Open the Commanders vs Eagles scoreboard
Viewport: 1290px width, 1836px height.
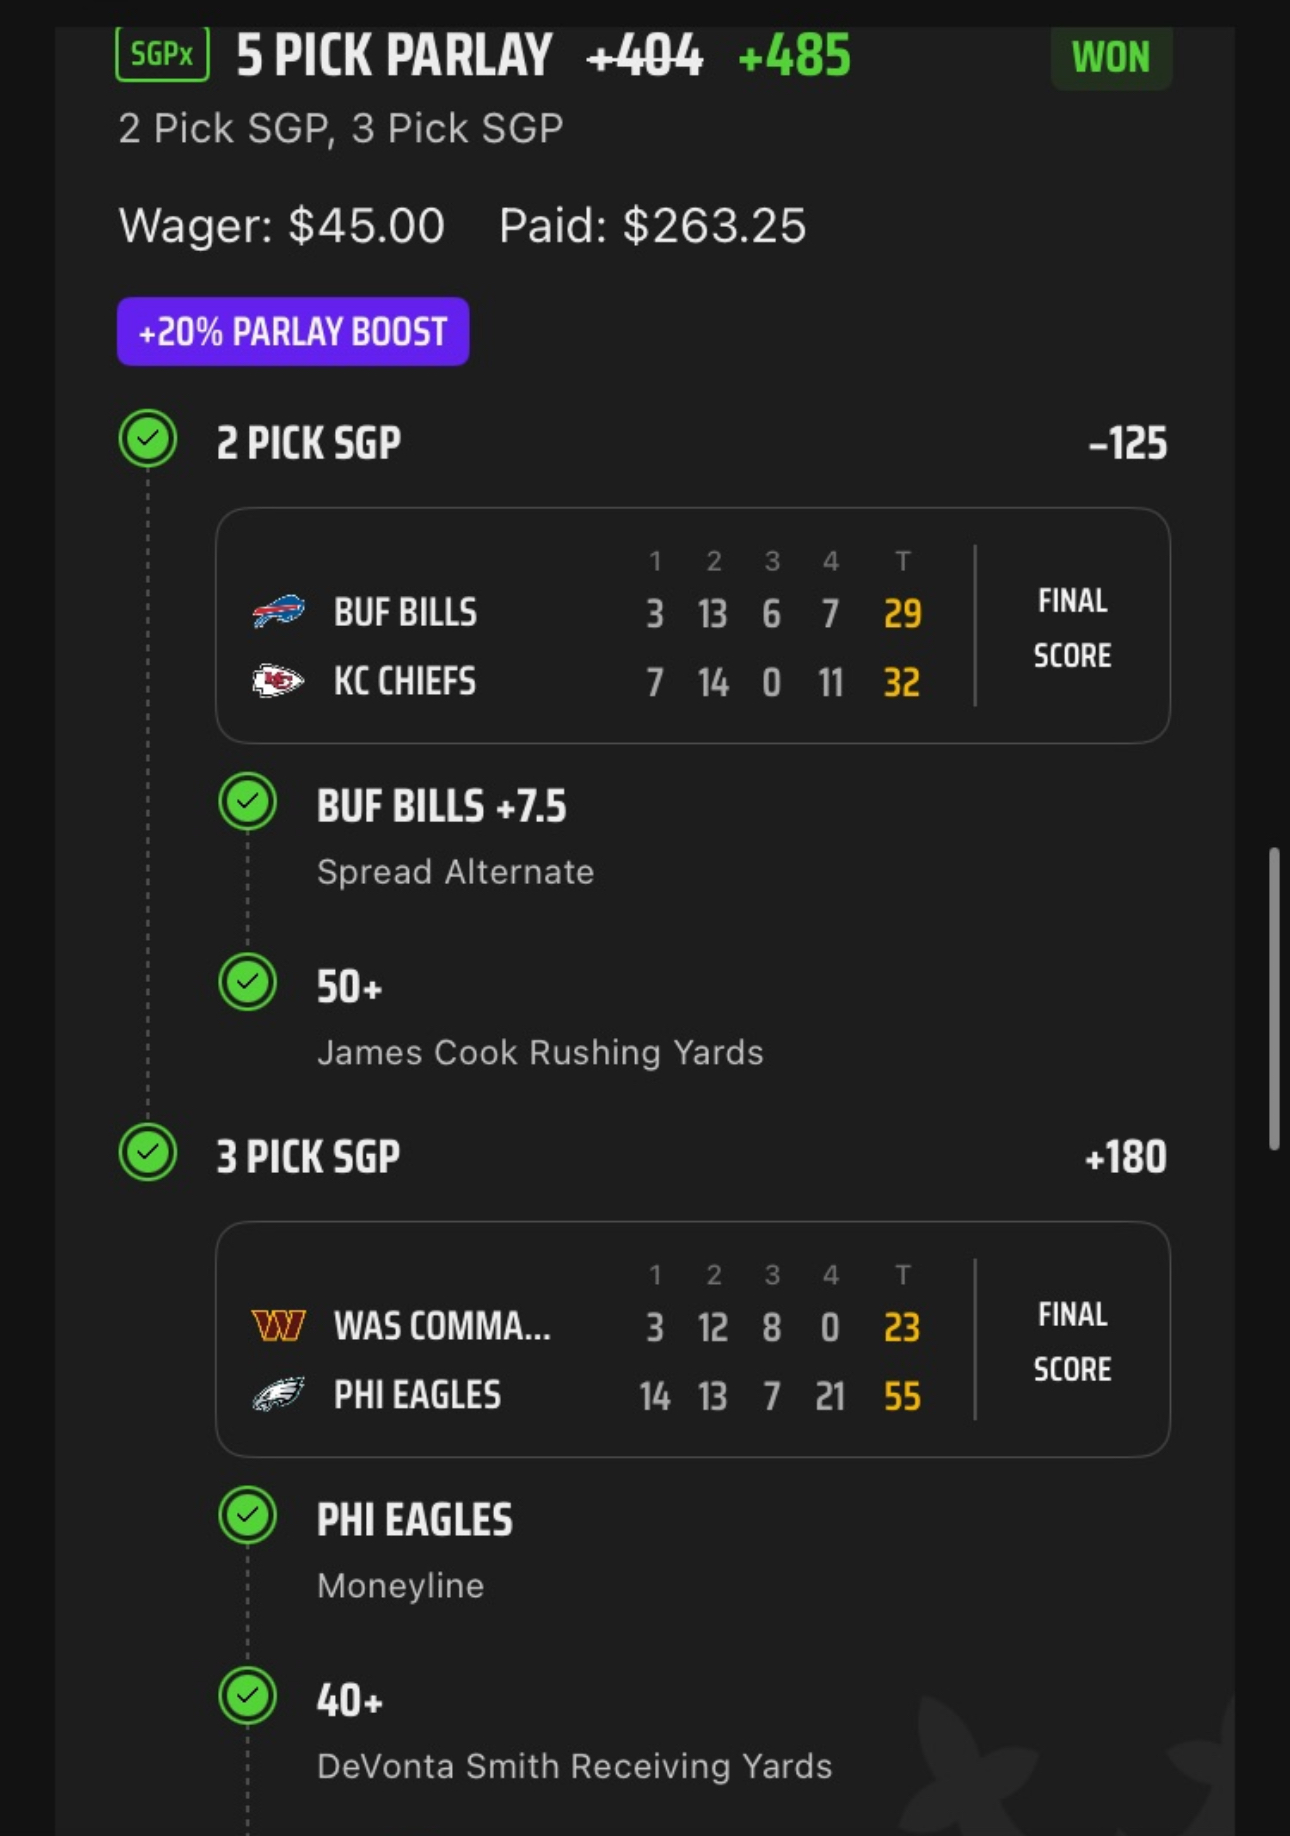click(x=693, y=1339)
